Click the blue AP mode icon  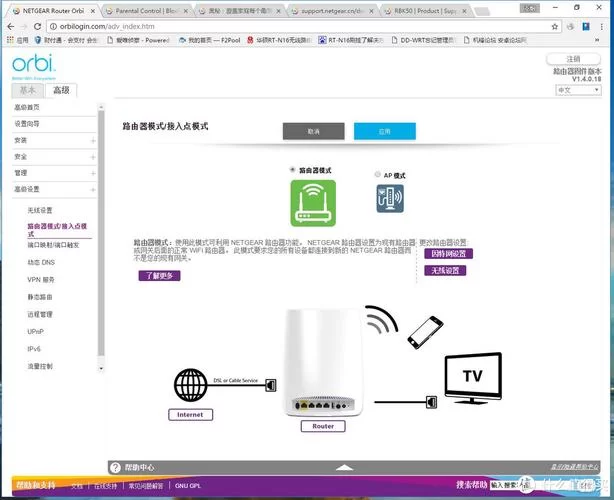[x=390, y=199]
